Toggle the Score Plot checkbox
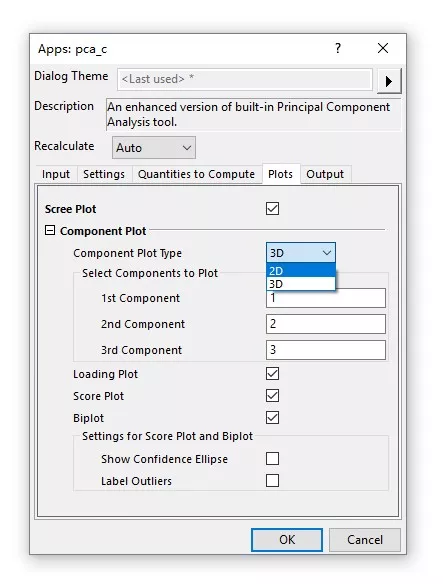Image resolution: width=443 pixels, height=584 pixels. pyautogui.click(x=272, y=396)
